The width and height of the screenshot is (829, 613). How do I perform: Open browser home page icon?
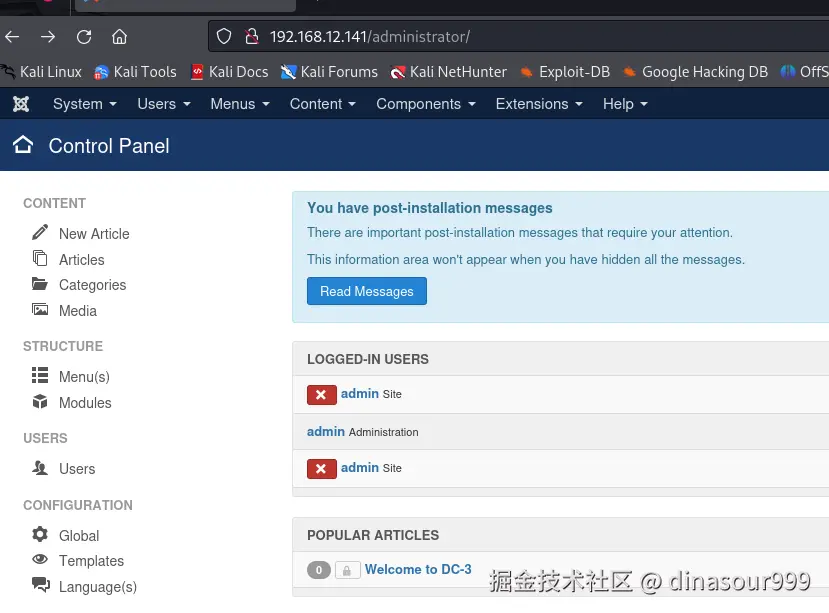coord(119,36)
